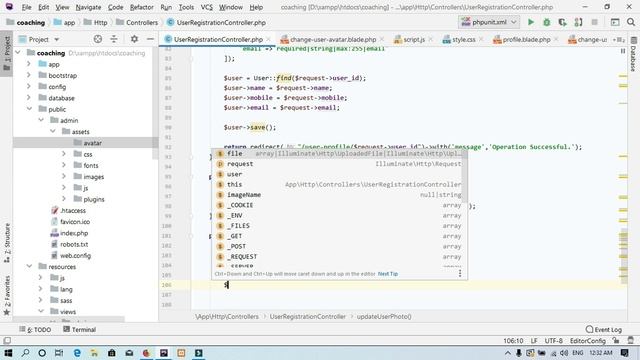Start debugging with the bug icon
This screenshot has height=360, width=640.
tap(547, 22)
